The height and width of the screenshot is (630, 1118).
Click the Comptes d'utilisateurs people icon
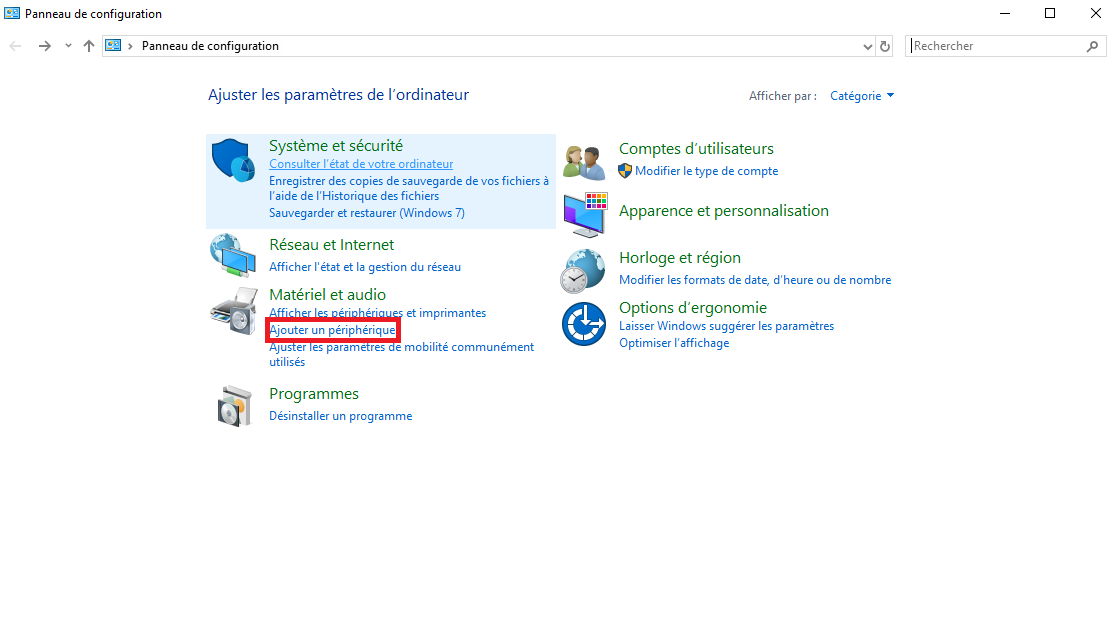(584, 161)
